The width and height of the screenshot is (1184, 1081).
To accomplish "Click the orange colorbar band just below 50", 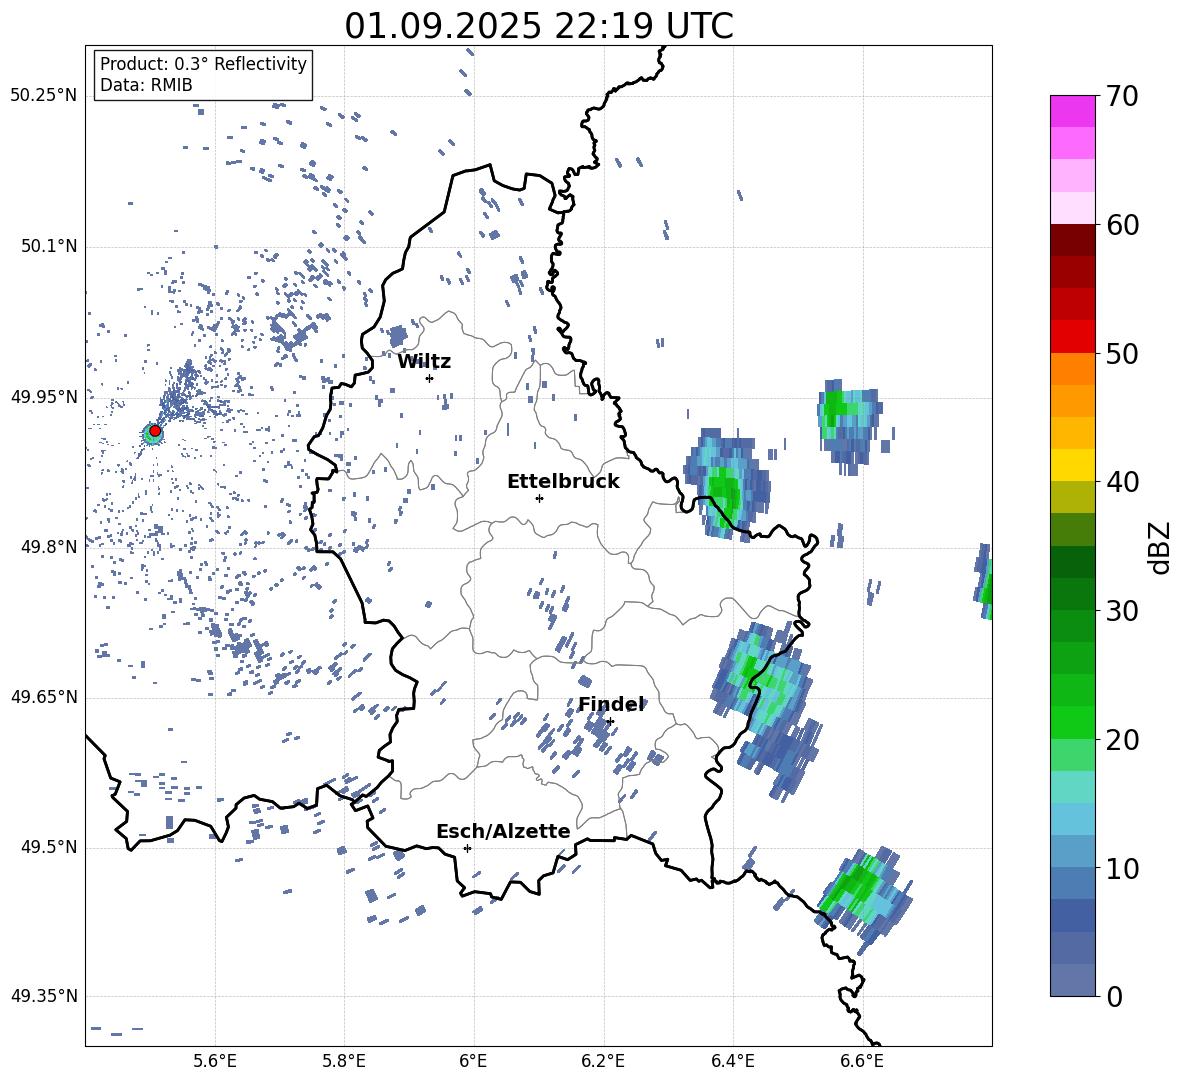I will coord(1072,368).
